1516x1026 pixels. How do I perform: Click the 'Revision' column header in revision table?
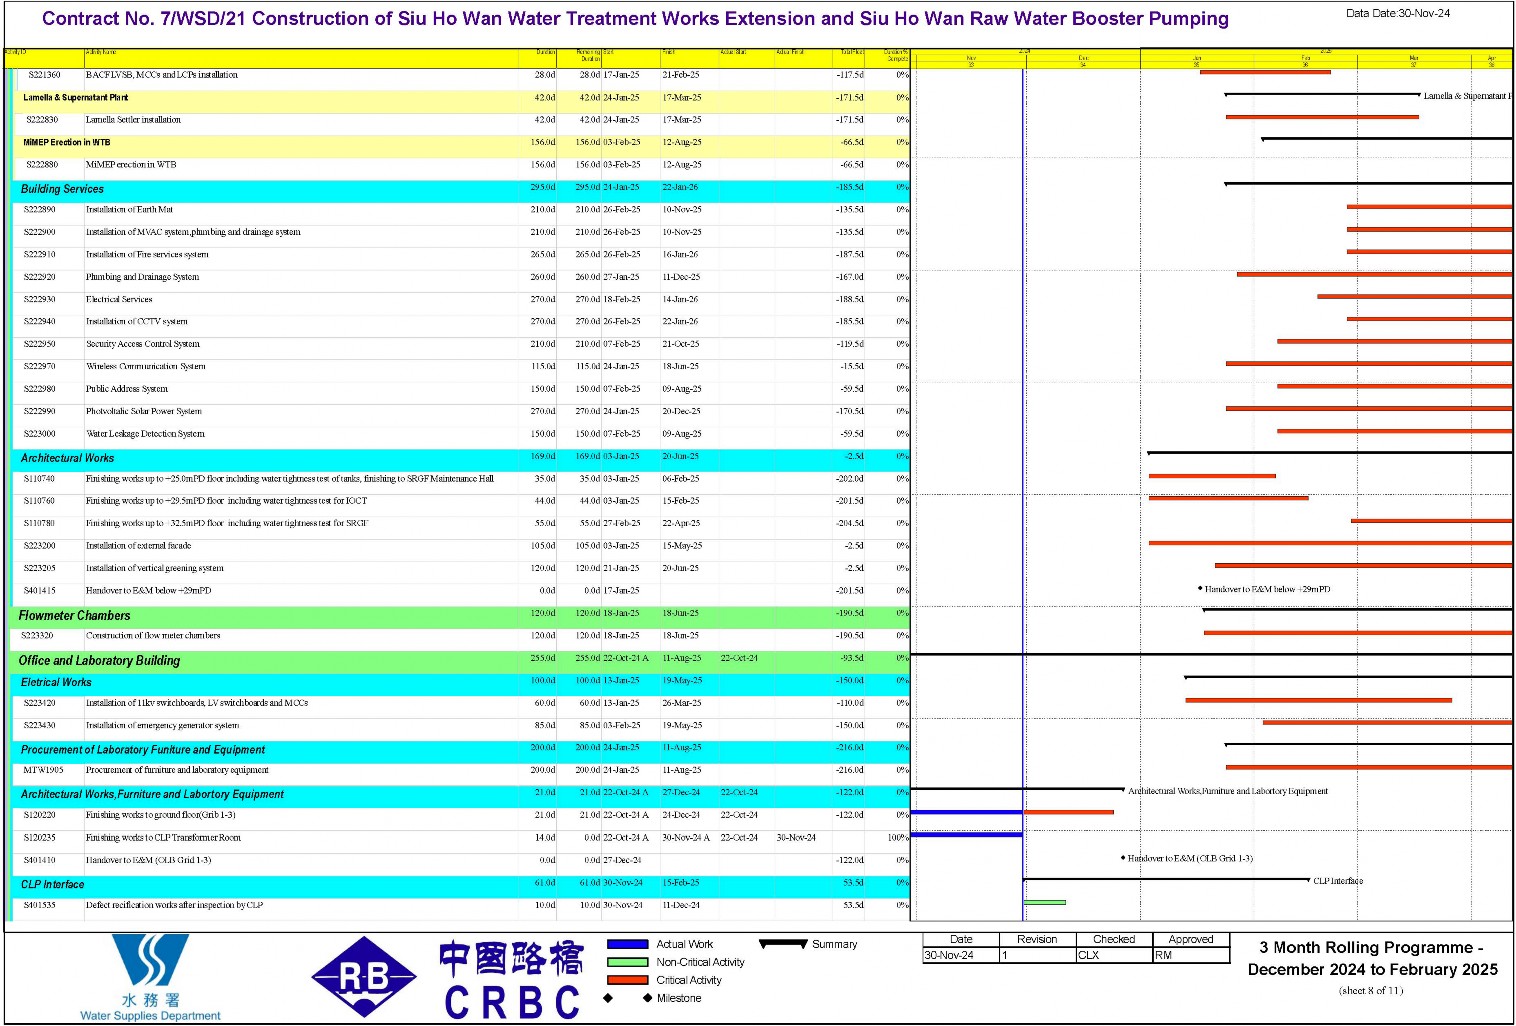[x=1037, y=940]
